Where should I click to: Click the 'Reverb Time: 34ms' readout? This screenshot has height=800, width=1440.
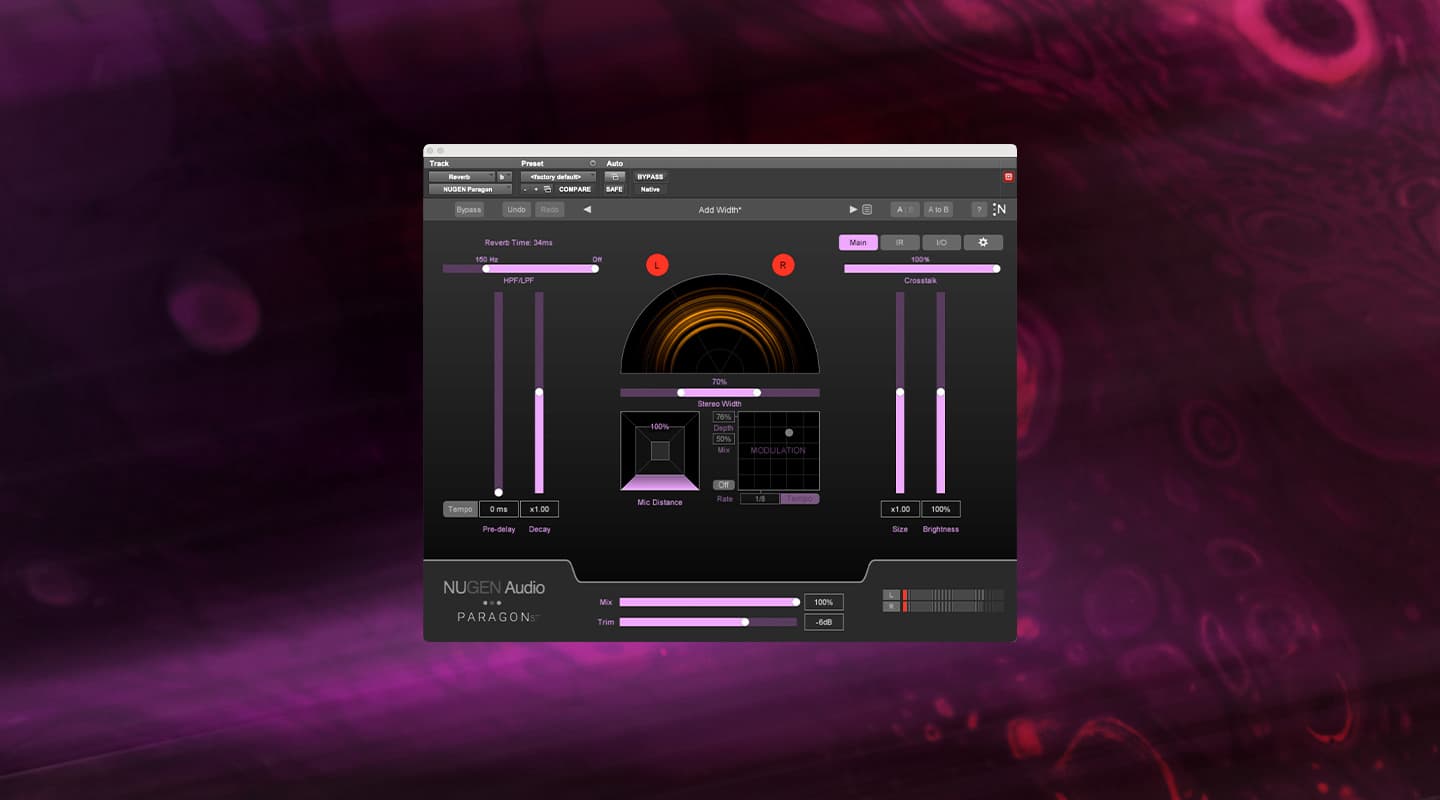point(519,243)
